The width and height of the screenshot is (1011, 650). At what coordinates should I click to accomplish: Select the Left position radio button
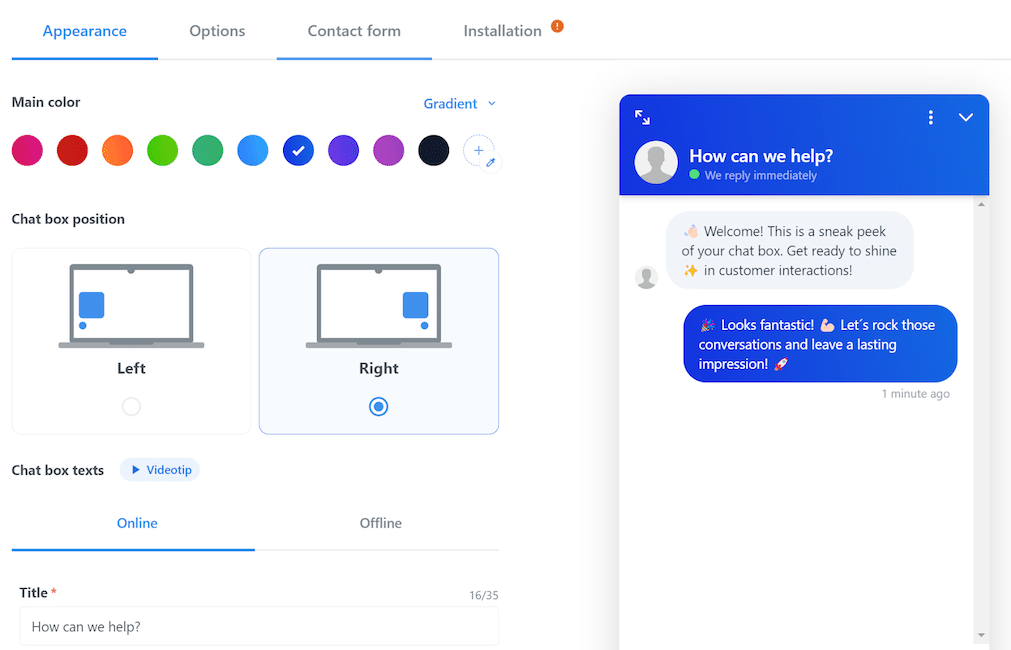[x=132, y=406]
